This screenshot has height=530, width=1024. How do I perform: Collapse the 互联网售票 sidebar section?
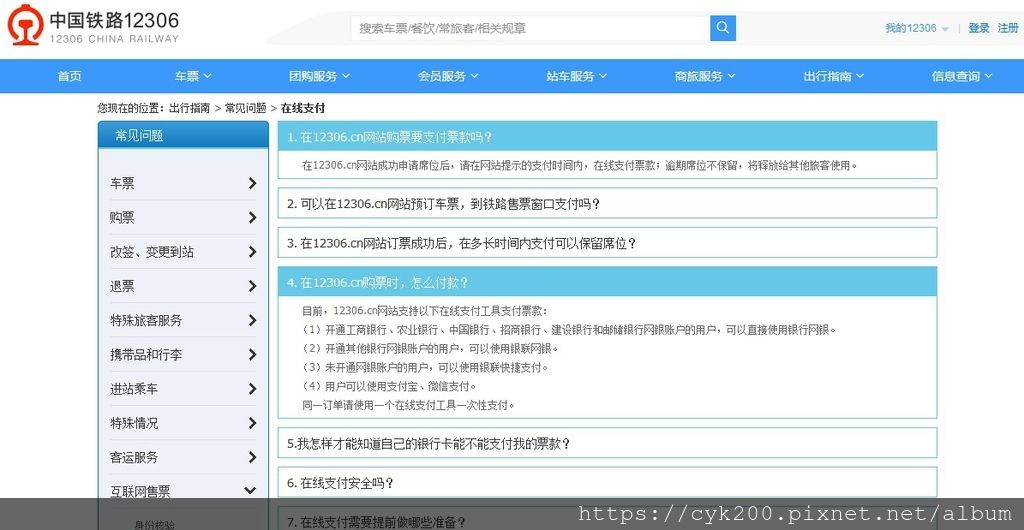pyautogui.click(x=249, y=491)
